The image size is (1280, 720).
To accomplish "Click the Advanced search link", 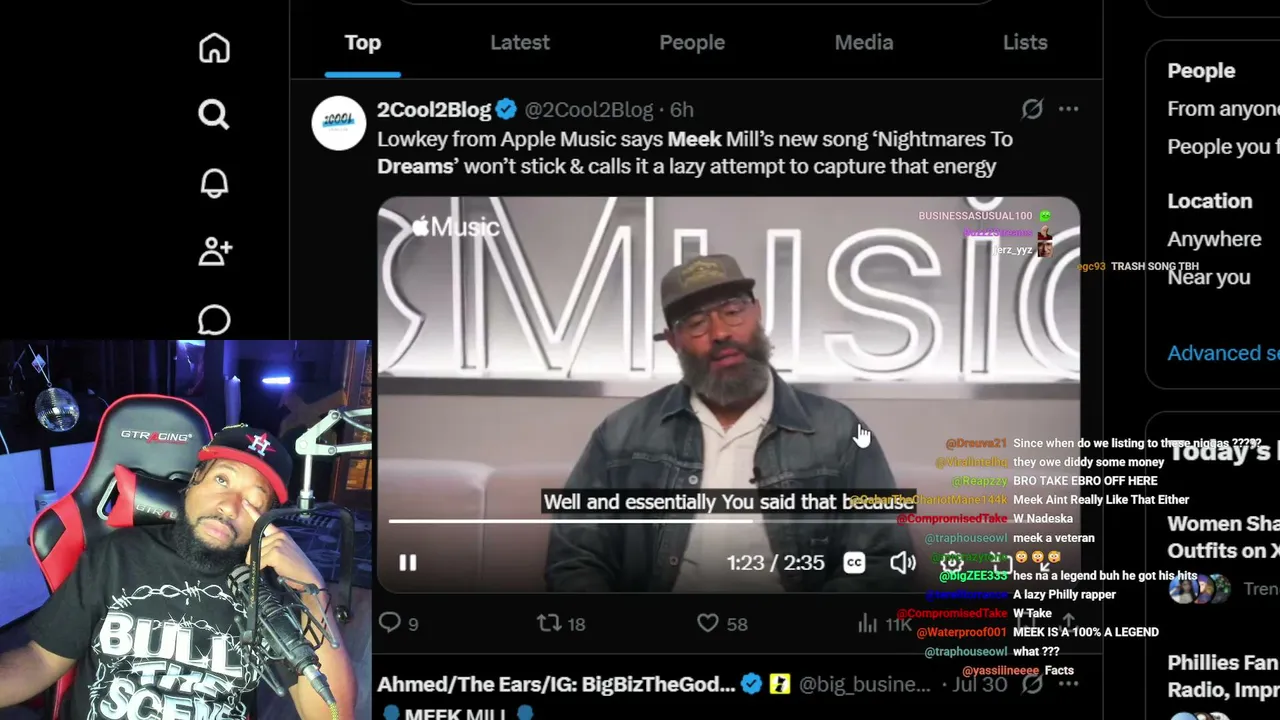I will click(x=1223, y=352).
